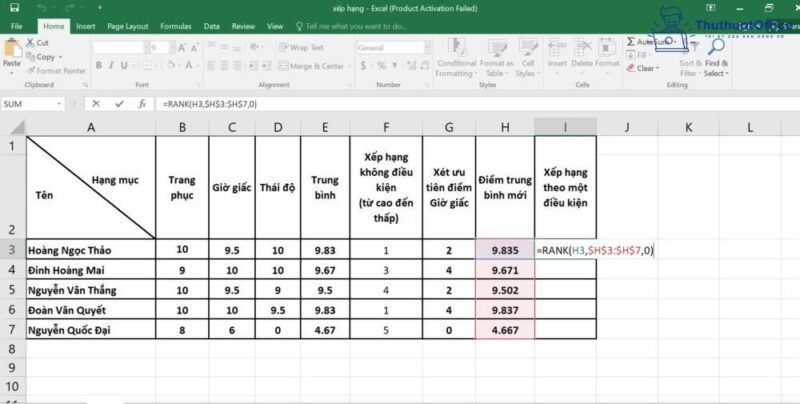800x404 pixels.
Task: Click Increase Indent icon
Action: [x=266, y=65]
